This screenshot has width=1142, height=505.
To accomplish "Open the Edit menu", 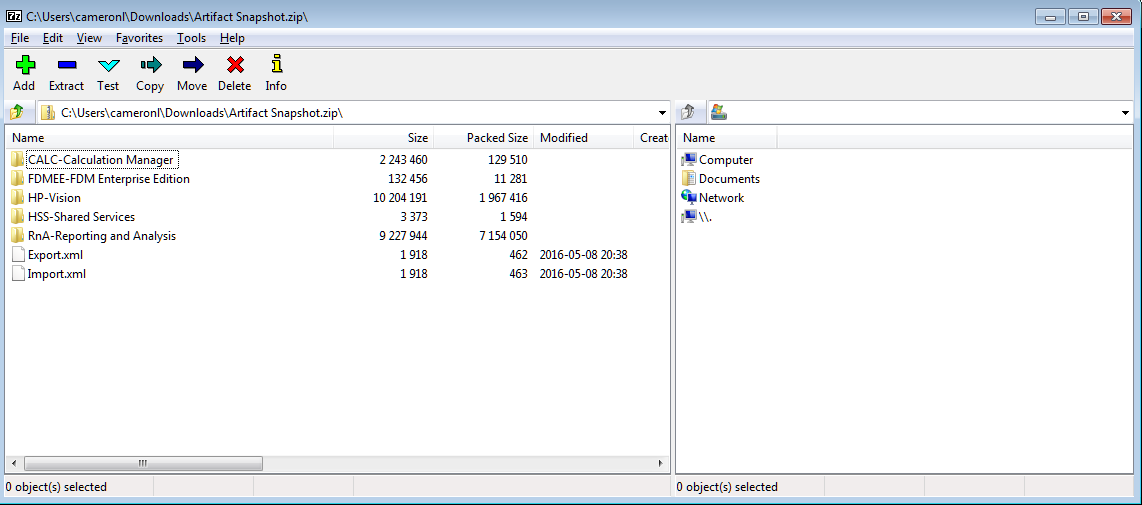I will point(52,38).
